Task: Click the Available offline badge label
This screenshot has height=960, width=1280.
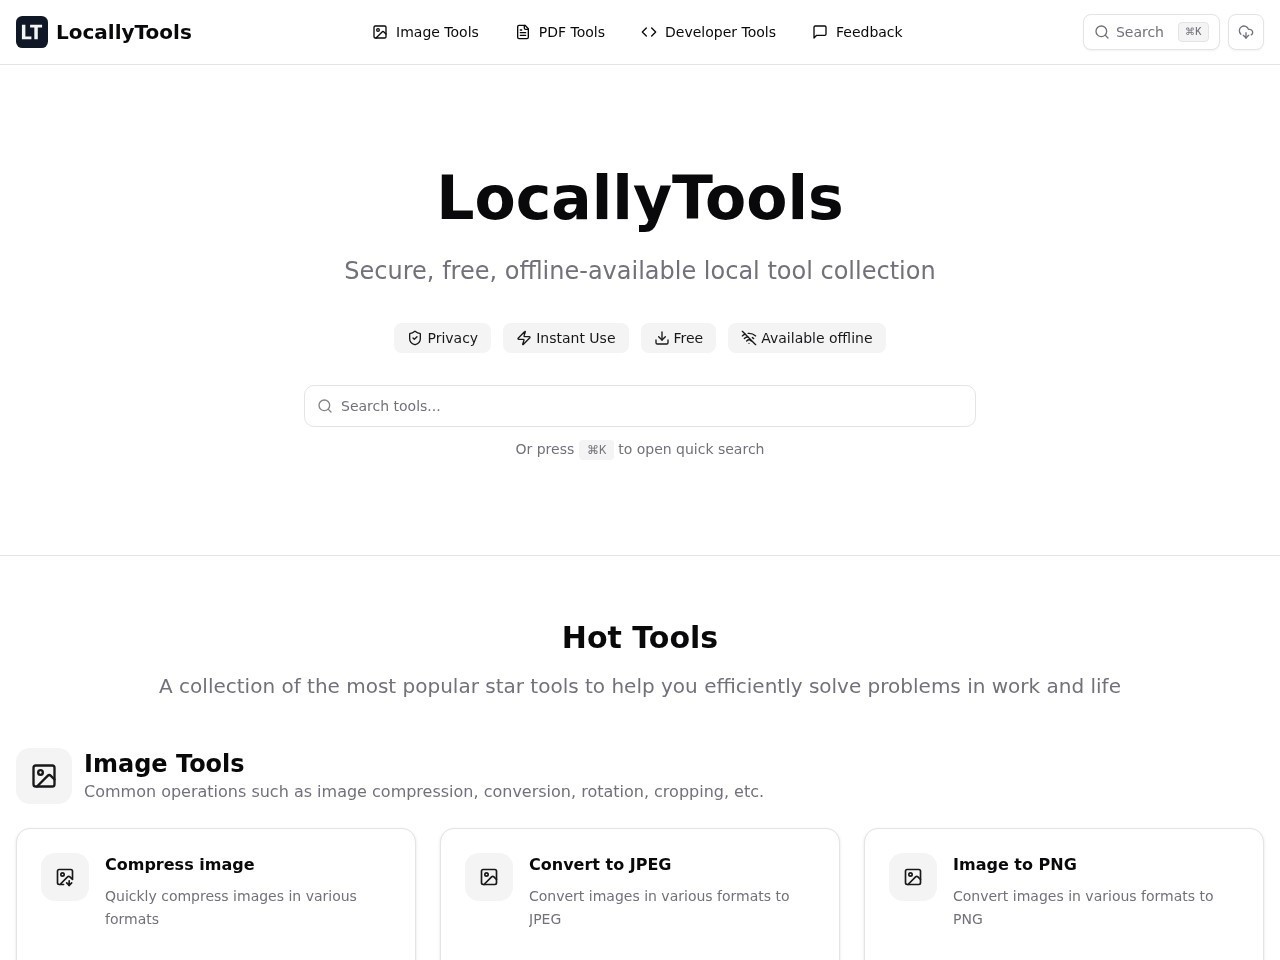Action: click(816, 338)
